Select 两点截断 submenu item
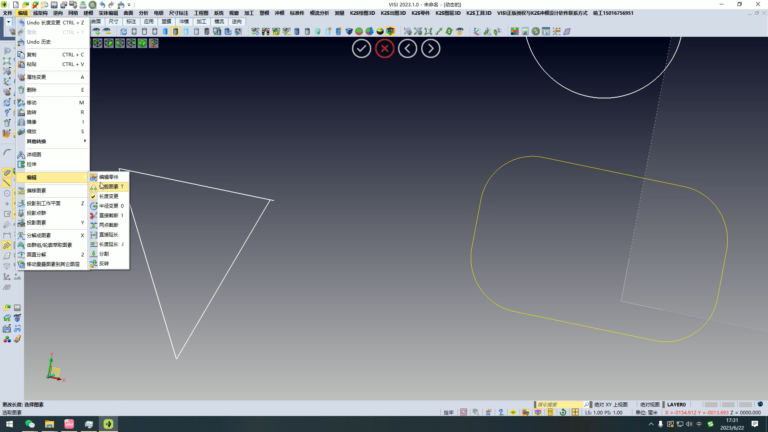Screen dimensions: 768x432 point(109,225)
